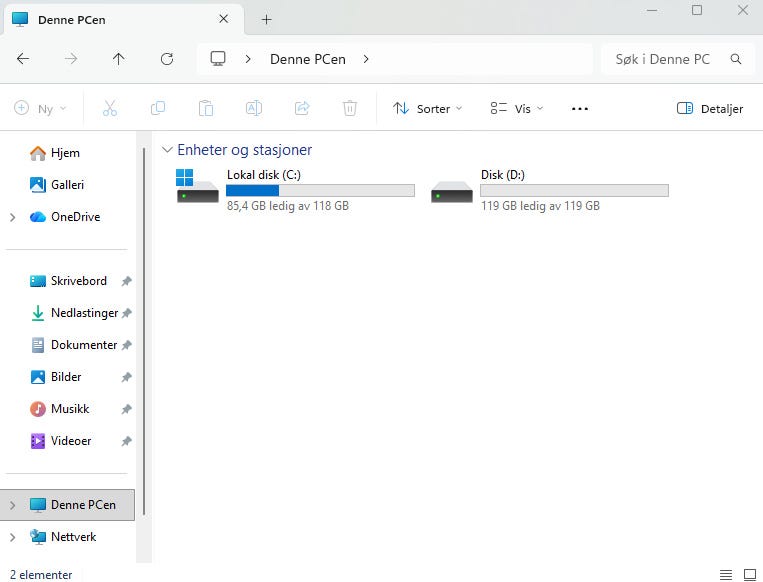
Task: Click 2 elementer in status bar
Action: click(x=41, y=575)
